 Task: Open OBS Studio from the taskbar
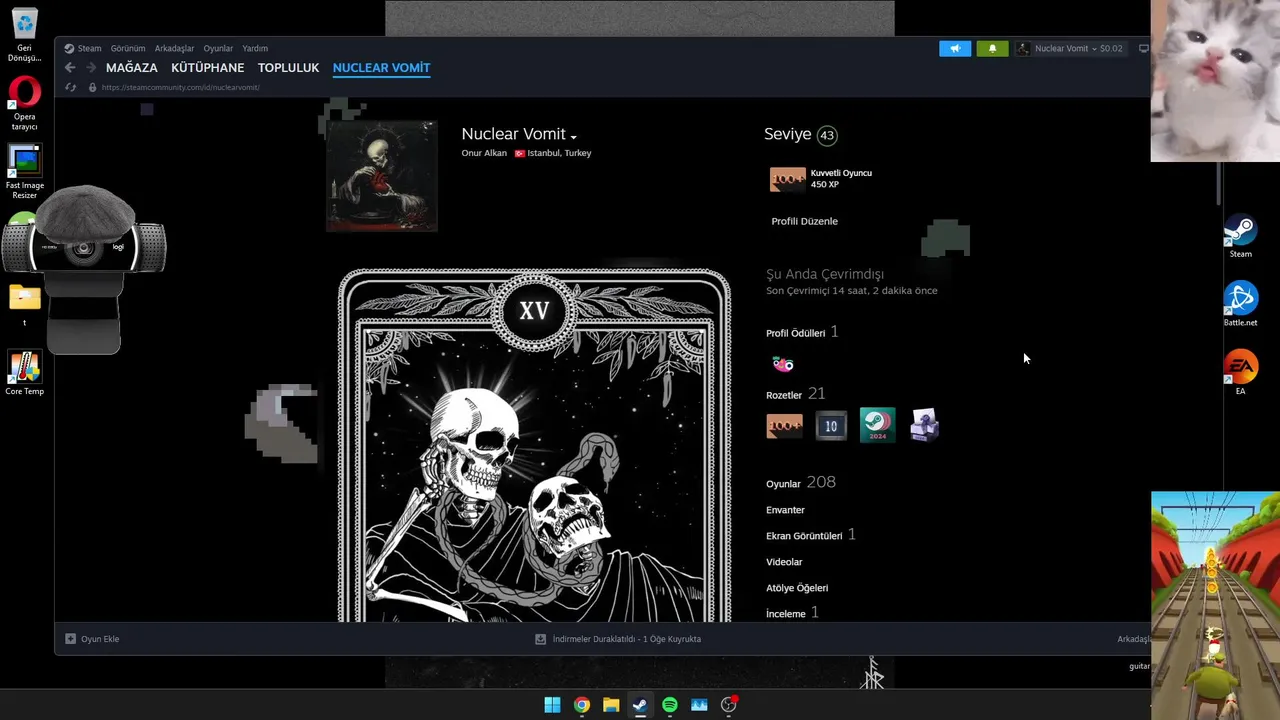729,705
